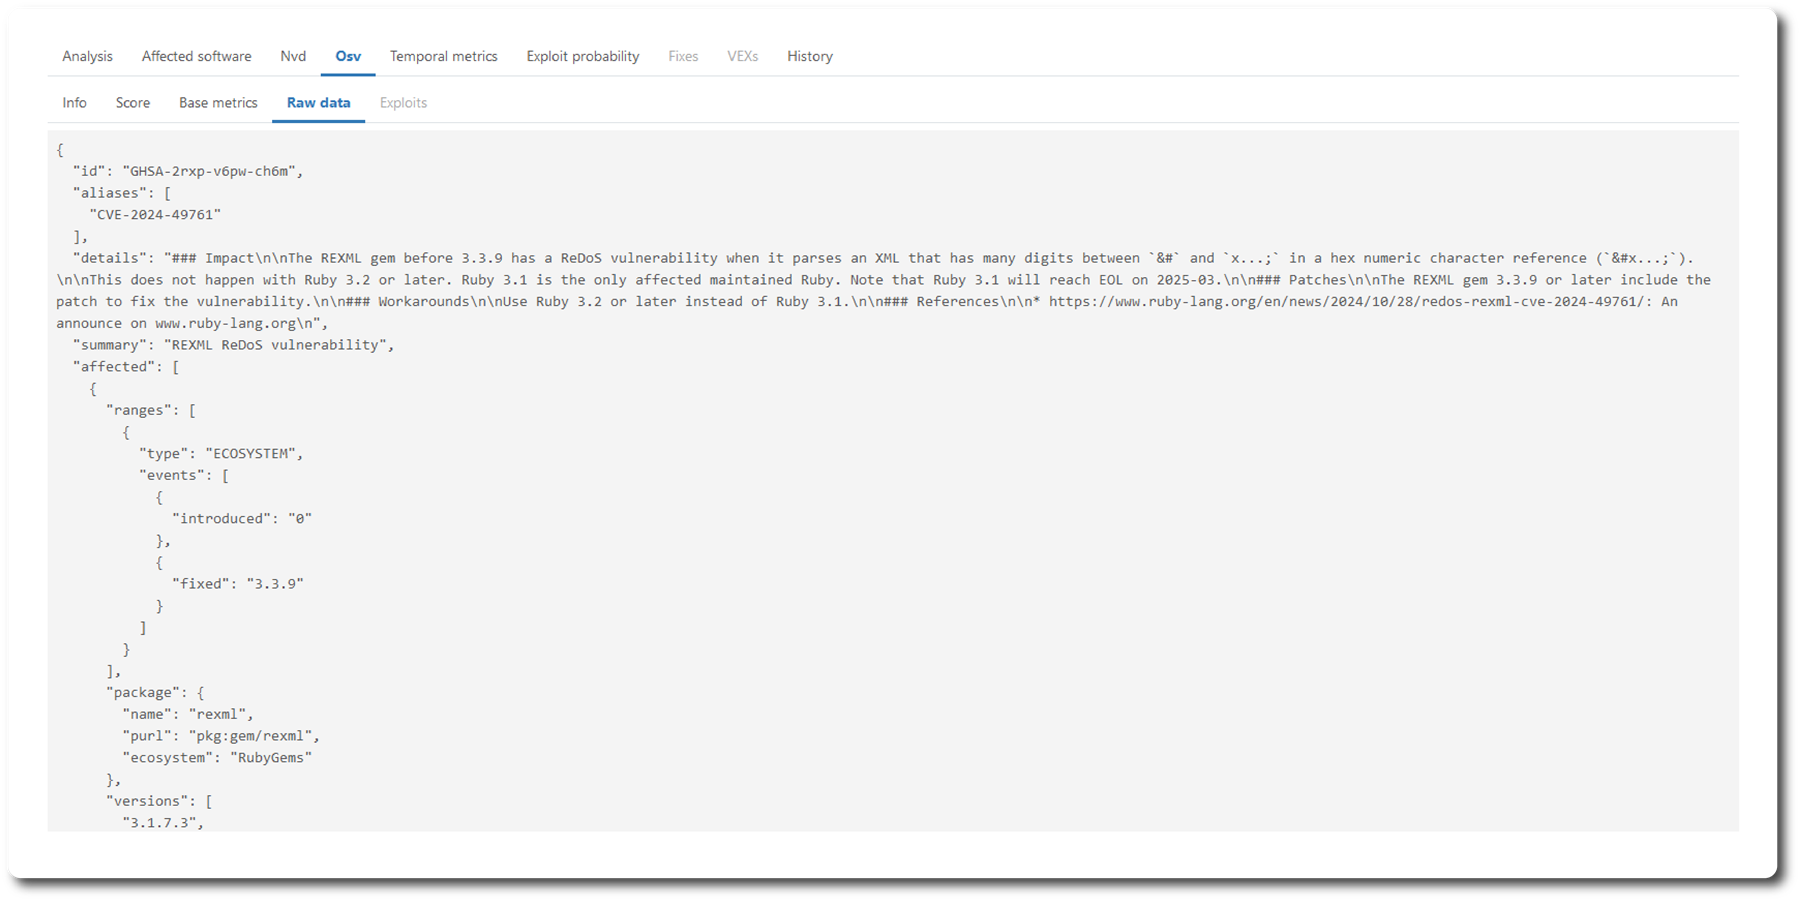Select the Raw data sub-tab
The image size is (1800, 901).
click(x=318, y=103)
